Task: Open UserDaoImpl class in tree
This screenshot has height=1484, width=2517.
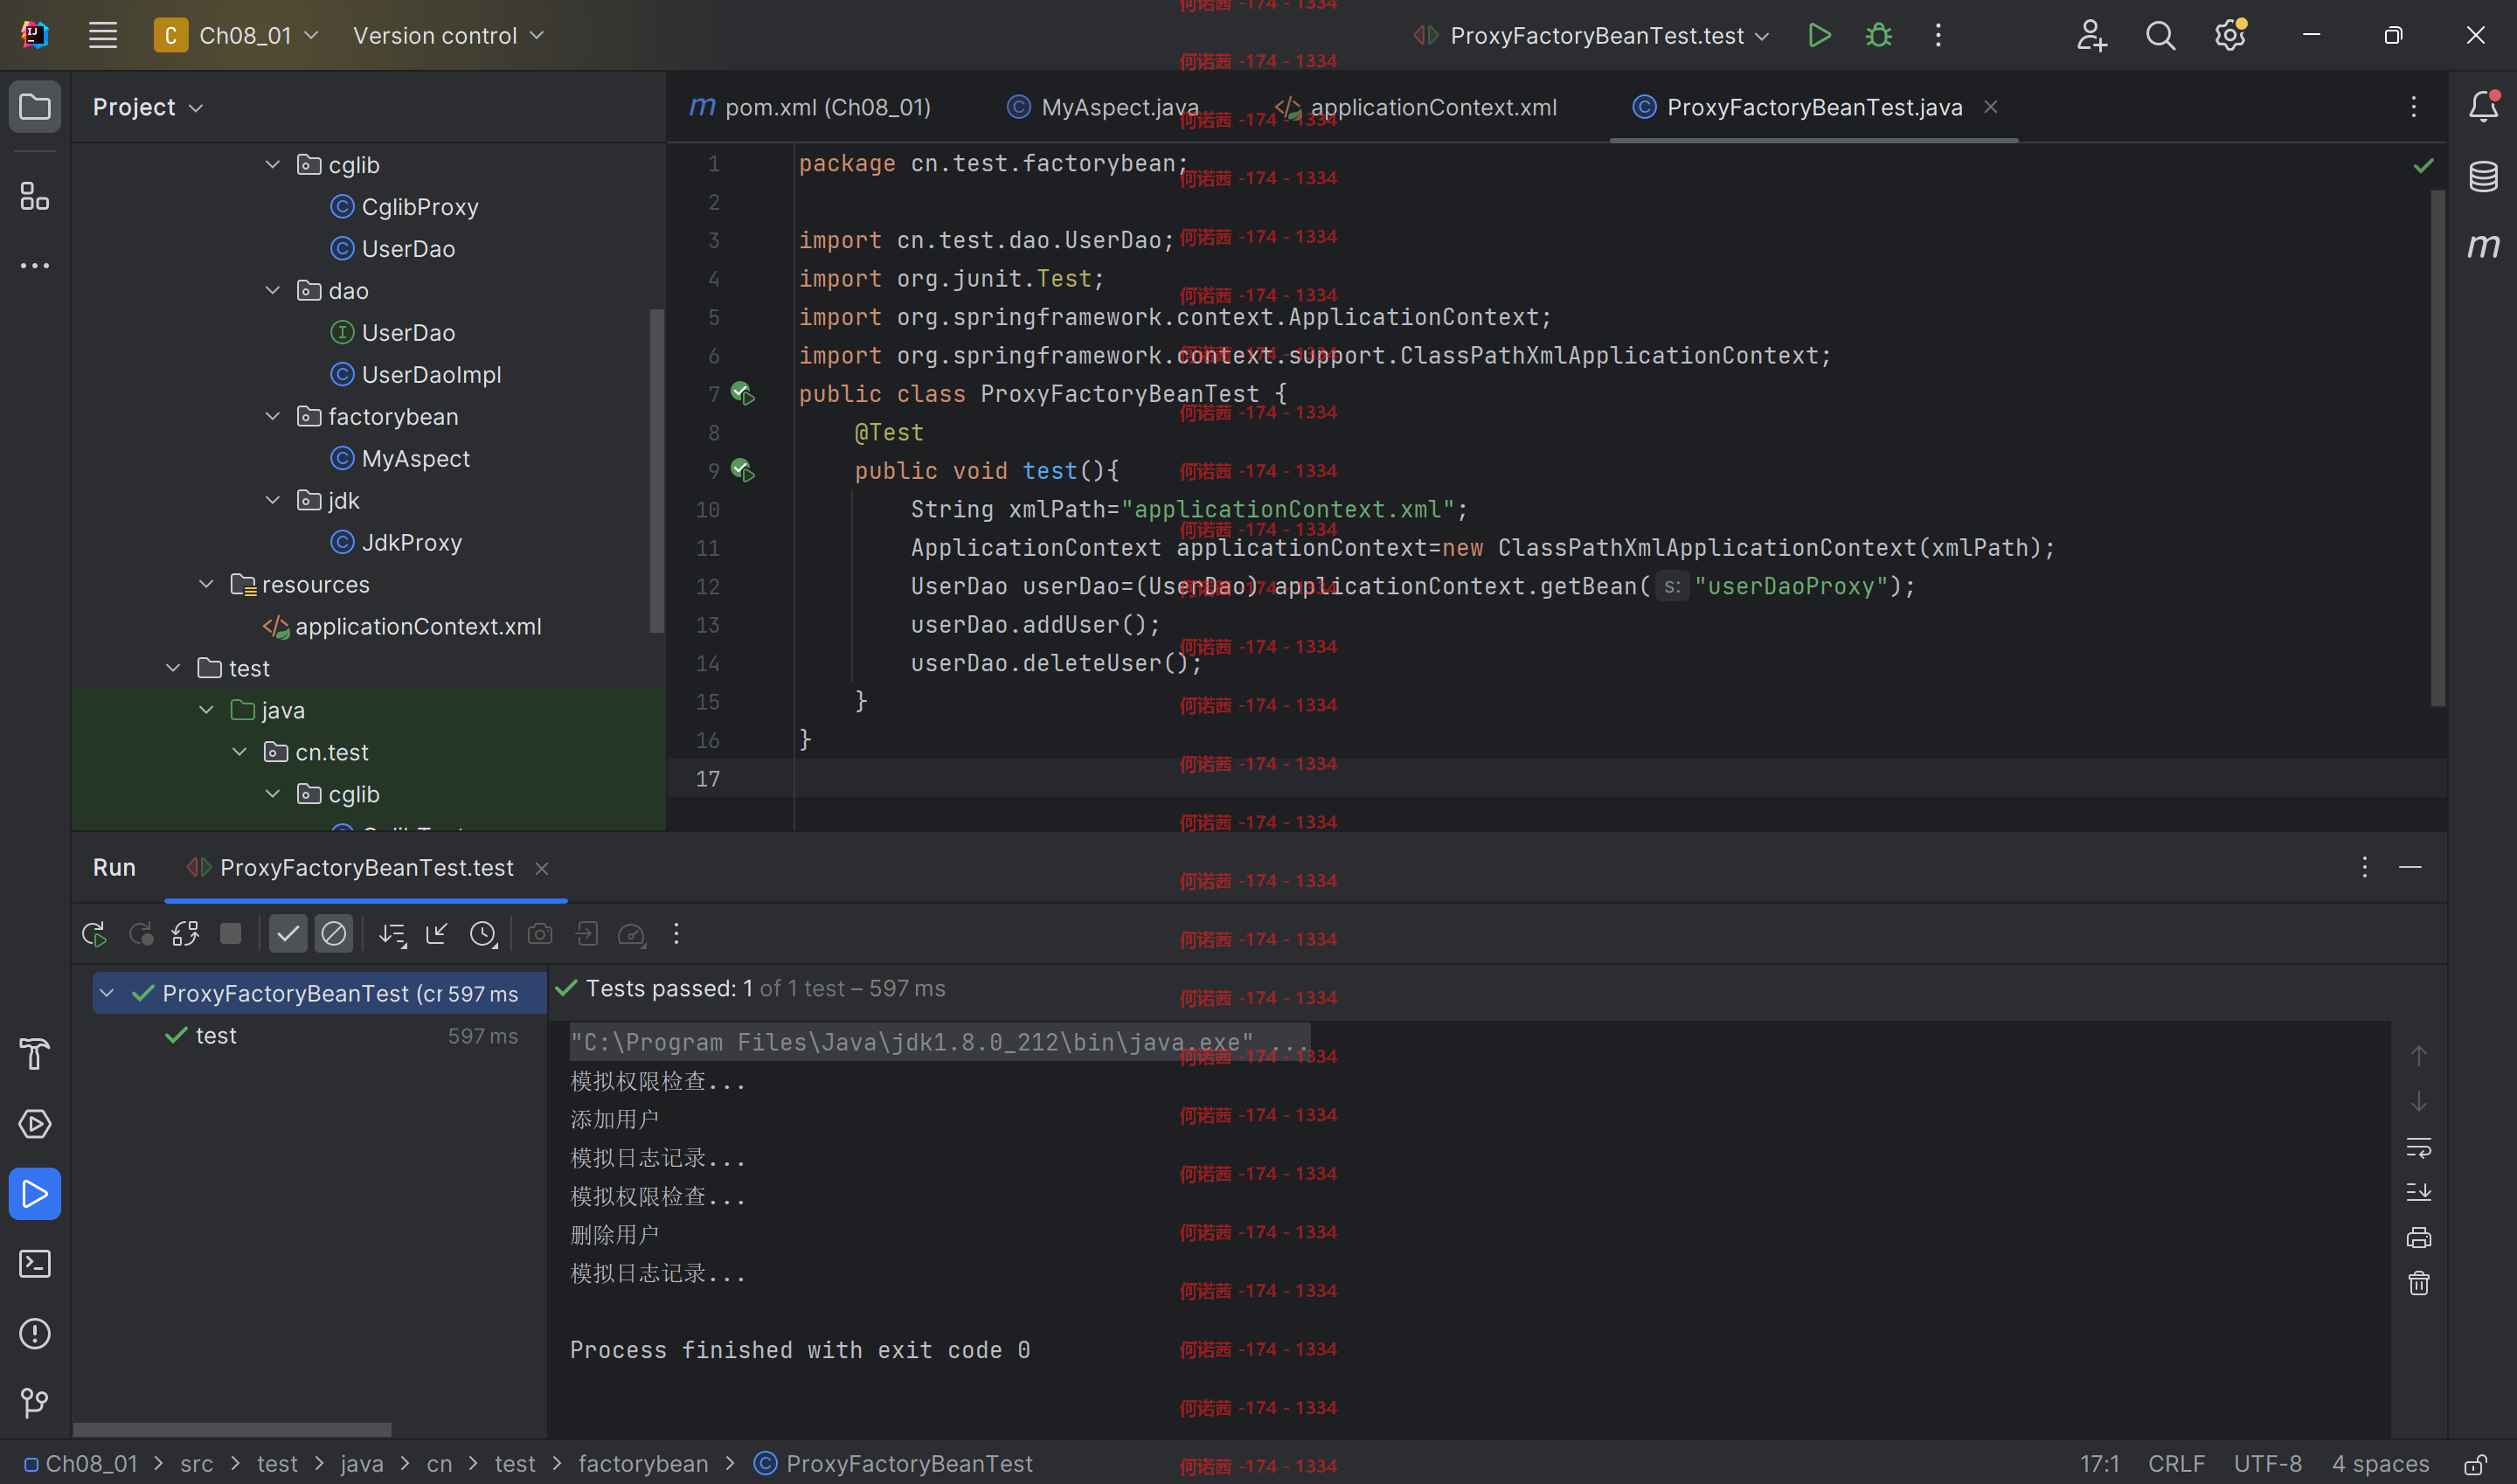Action: (x=431, y=375)
